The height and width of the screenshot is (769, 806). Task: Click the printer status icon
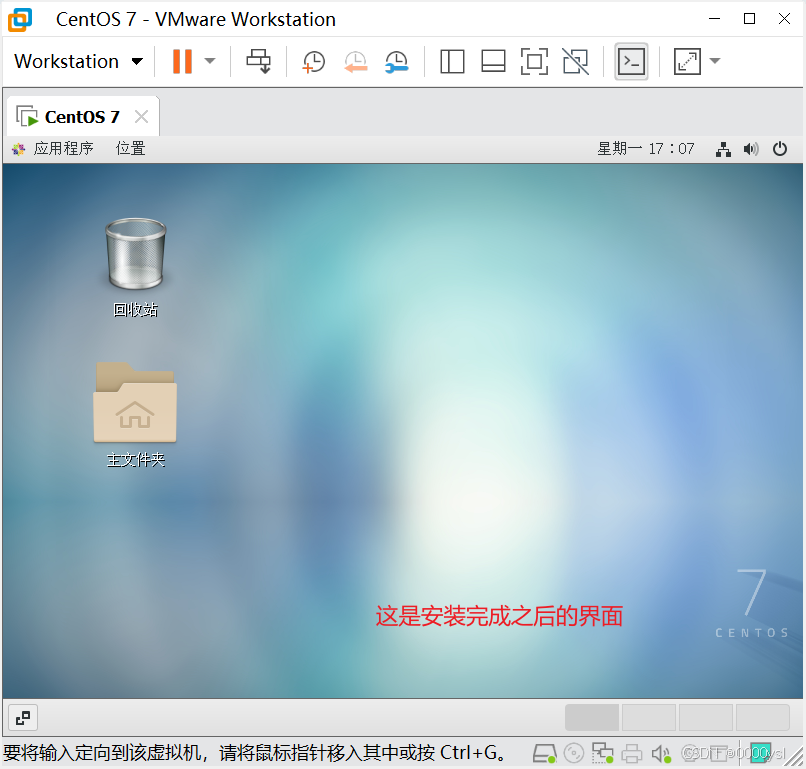(x=632, y=754)
